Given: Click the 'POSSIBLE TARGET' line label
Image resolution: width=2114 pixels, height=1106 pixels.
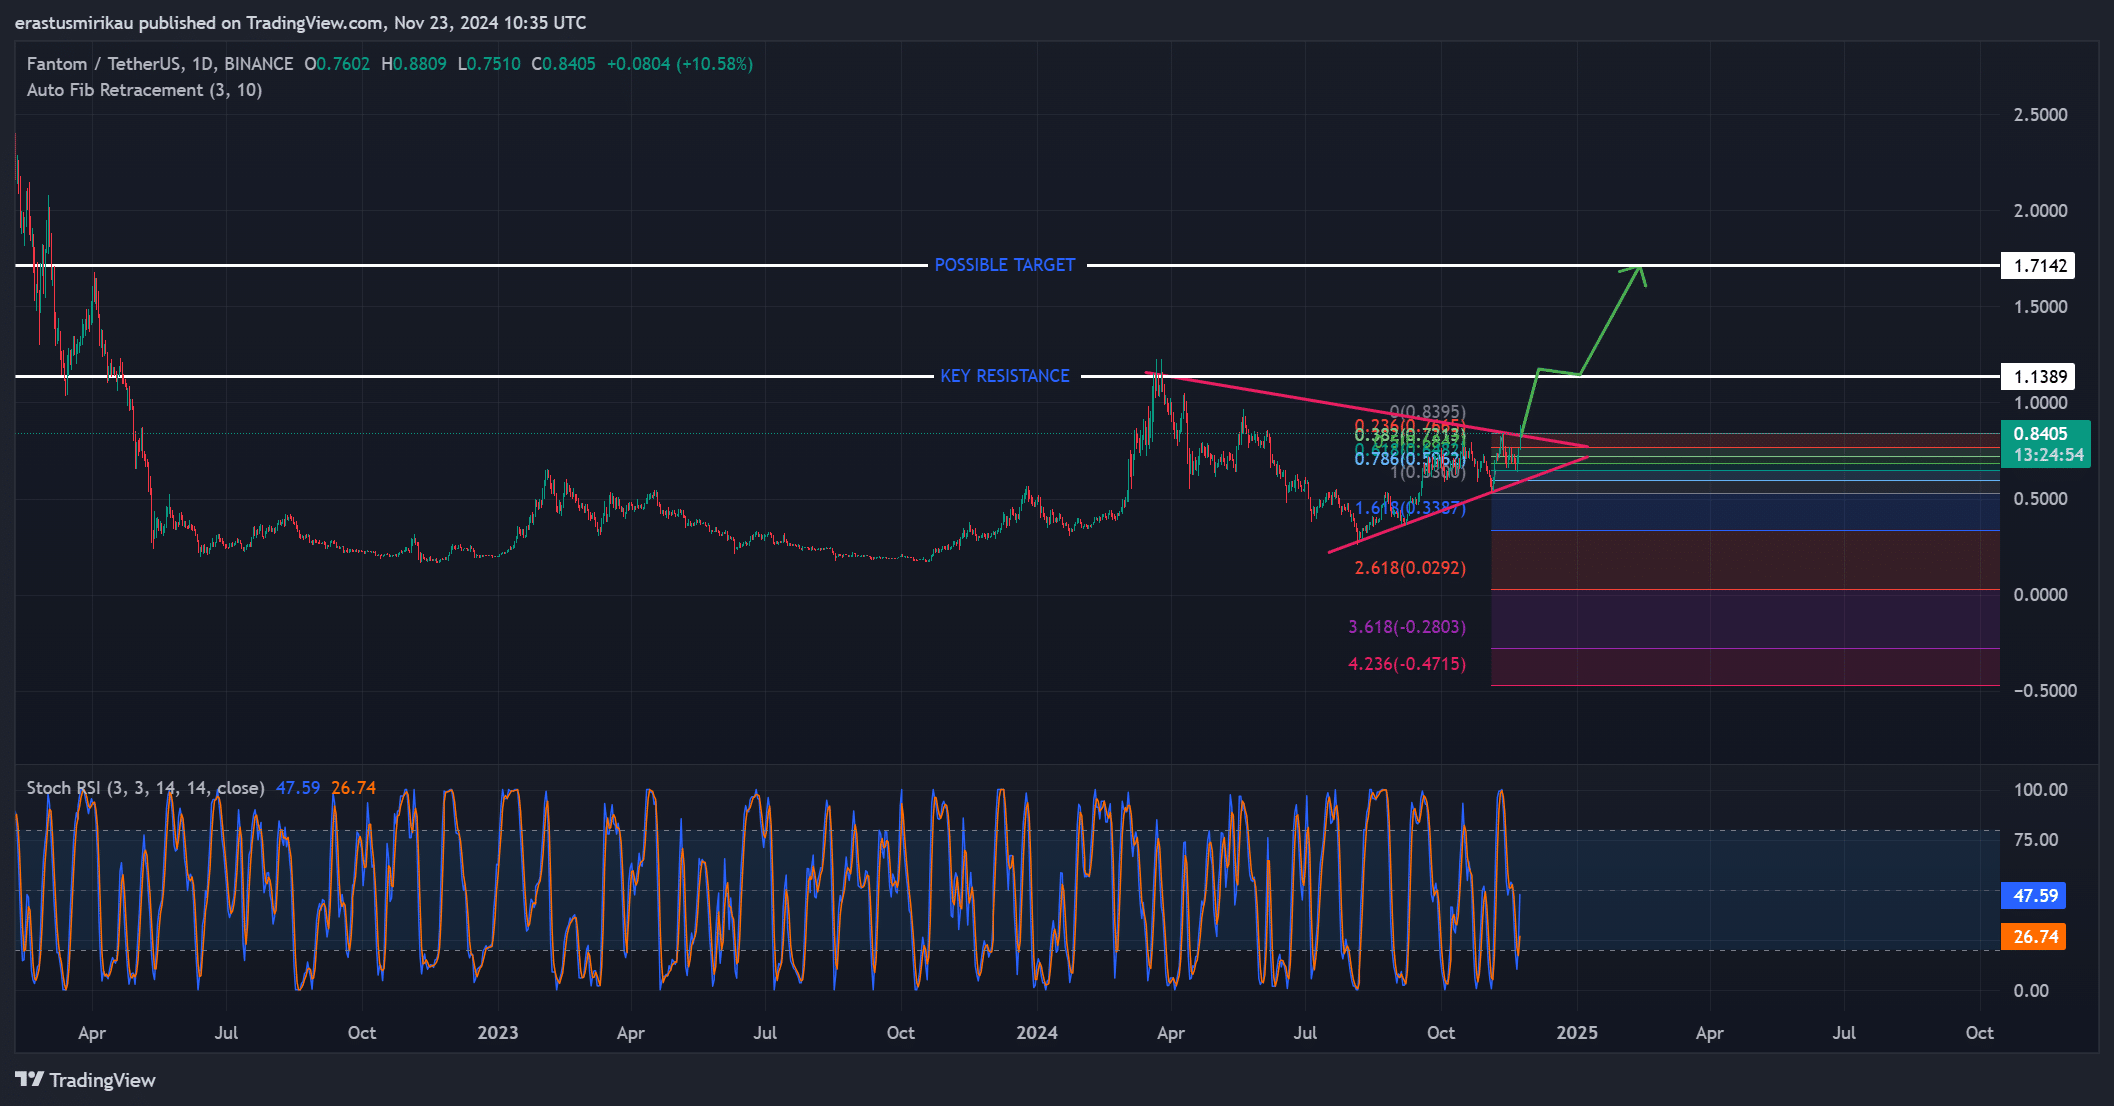Looking at the screenshot, I should coord(1005,265).
